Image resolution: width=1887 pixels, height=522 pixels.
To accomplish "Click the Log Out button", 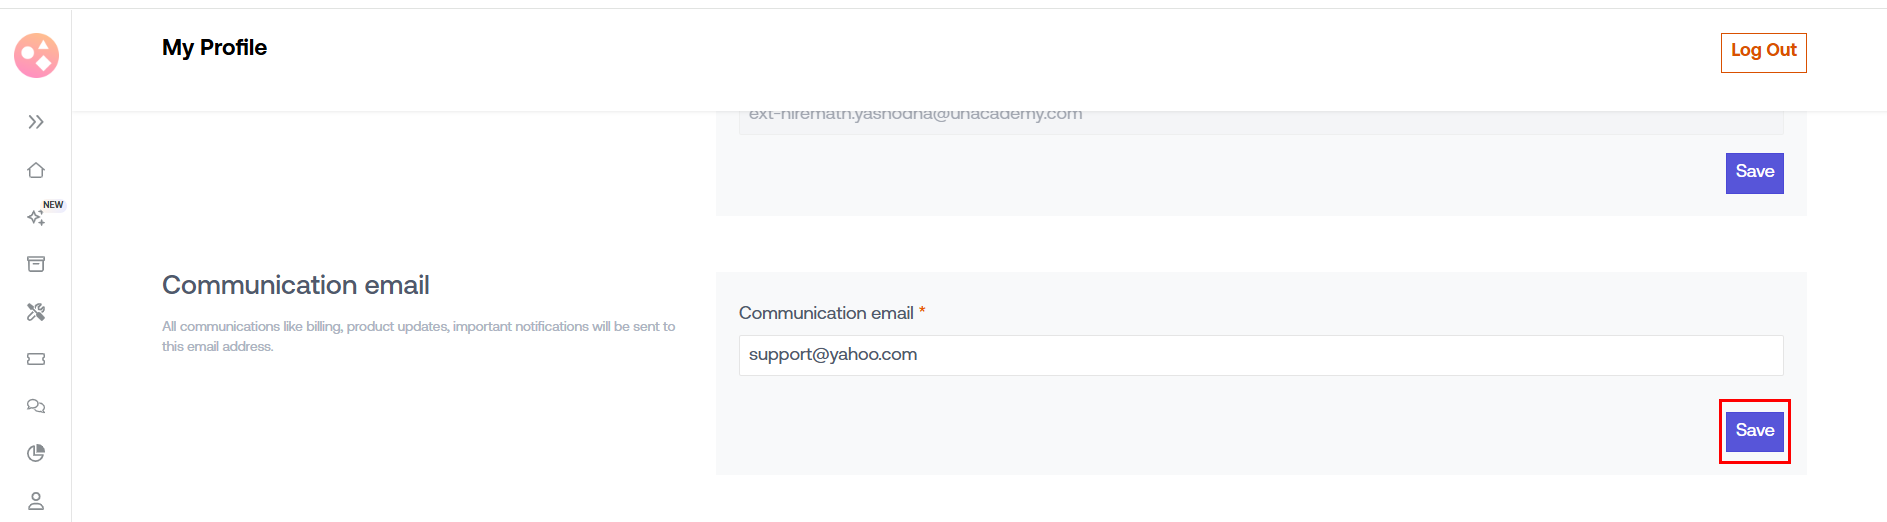I will coord(1763,52).
